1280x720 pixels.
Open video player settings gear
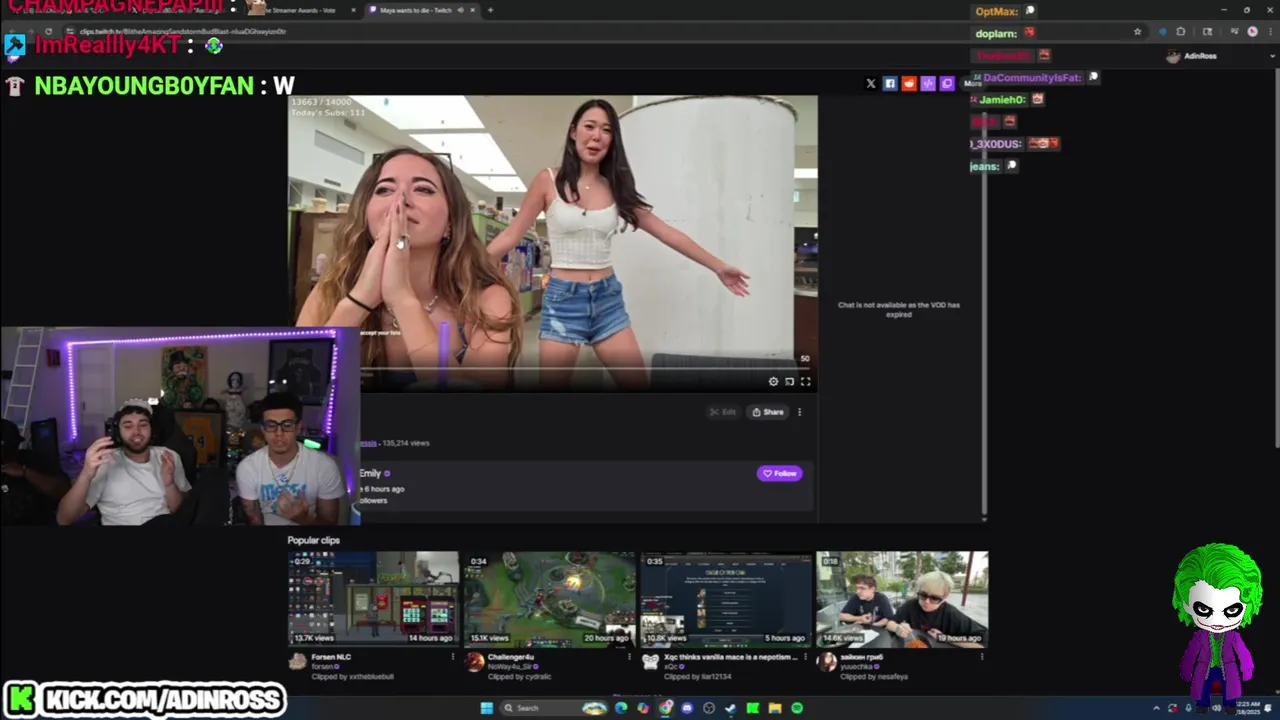(x=773, y=381)
